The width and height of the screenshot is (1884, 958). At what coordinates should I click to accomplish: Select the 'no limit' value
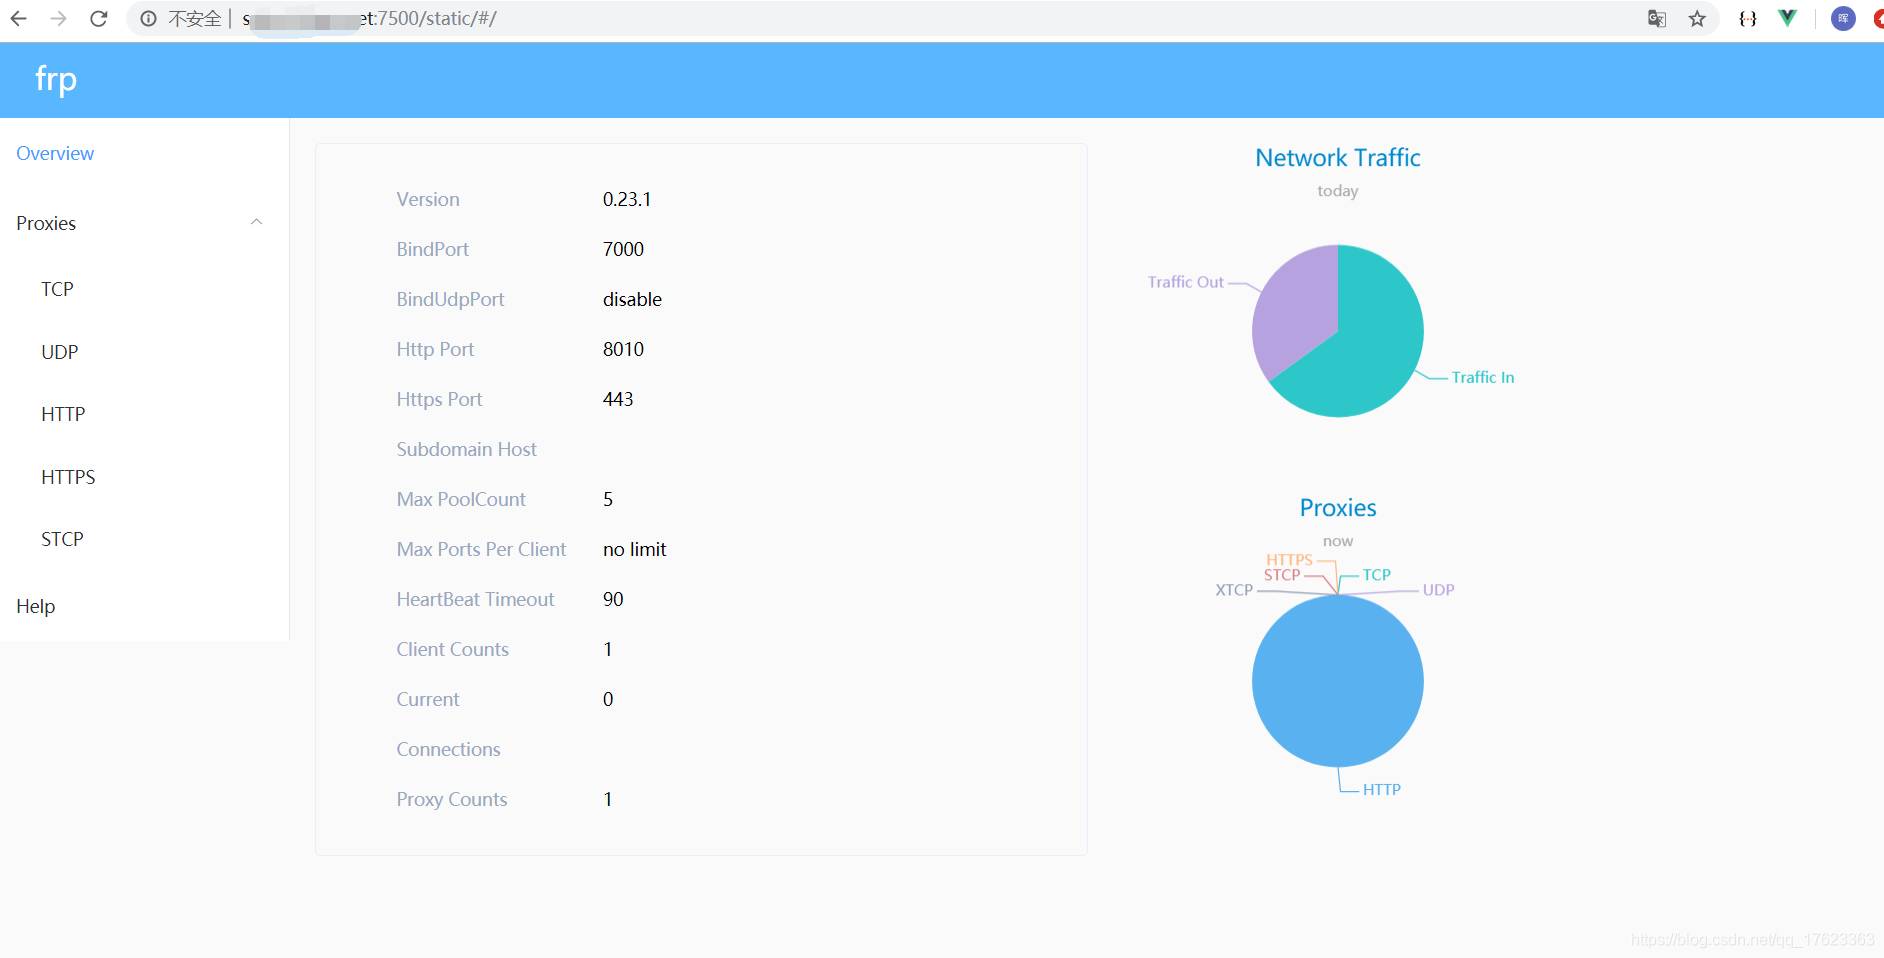[634, 549]
